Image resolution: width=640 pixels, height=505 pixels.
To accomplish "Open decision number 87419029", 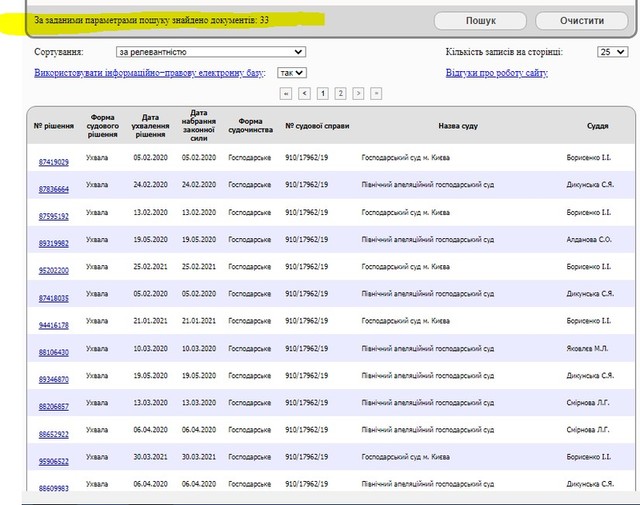I will point(53,162).
